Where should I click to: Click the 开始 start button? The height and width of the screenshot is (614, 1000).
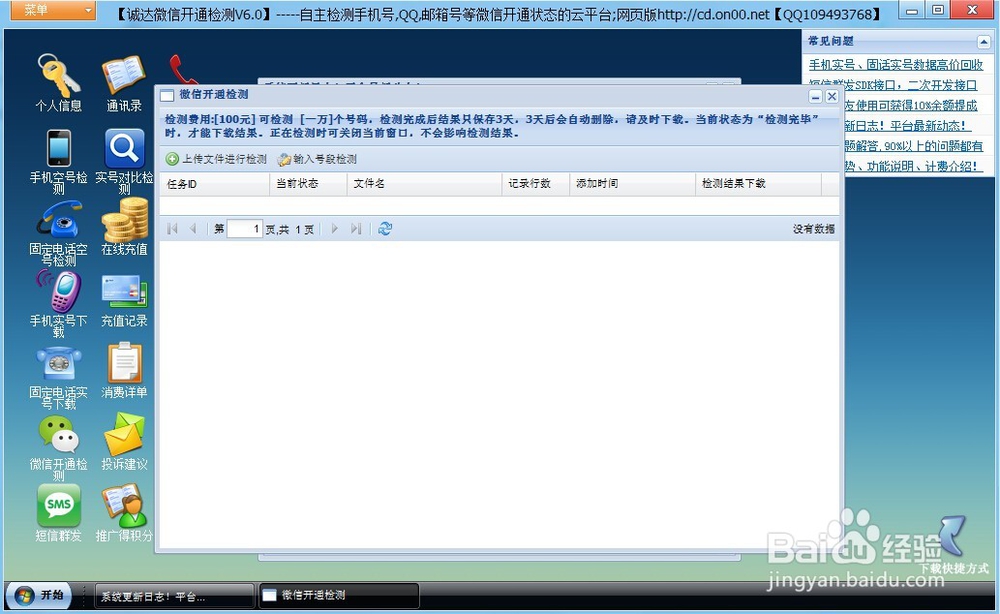(40, 596)
